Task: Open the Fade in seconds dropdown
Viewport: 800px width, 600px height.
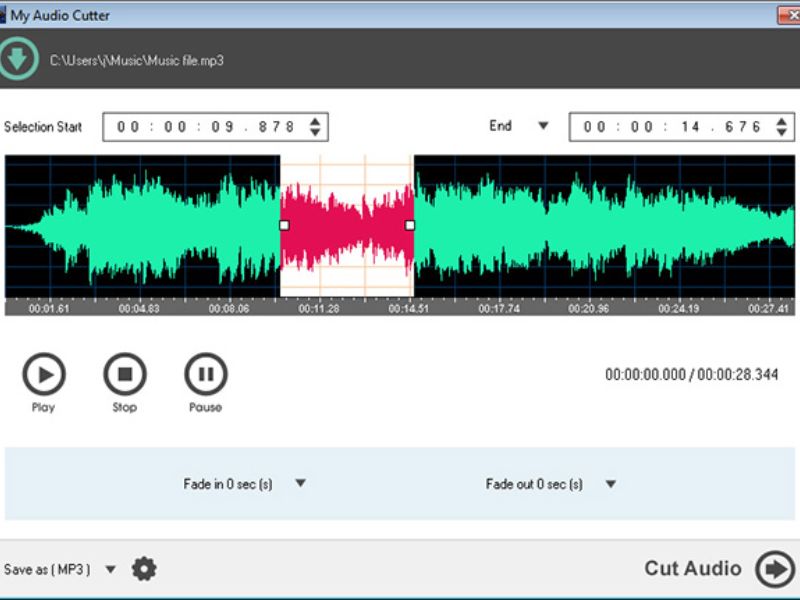Action: [x=300, y=483]
